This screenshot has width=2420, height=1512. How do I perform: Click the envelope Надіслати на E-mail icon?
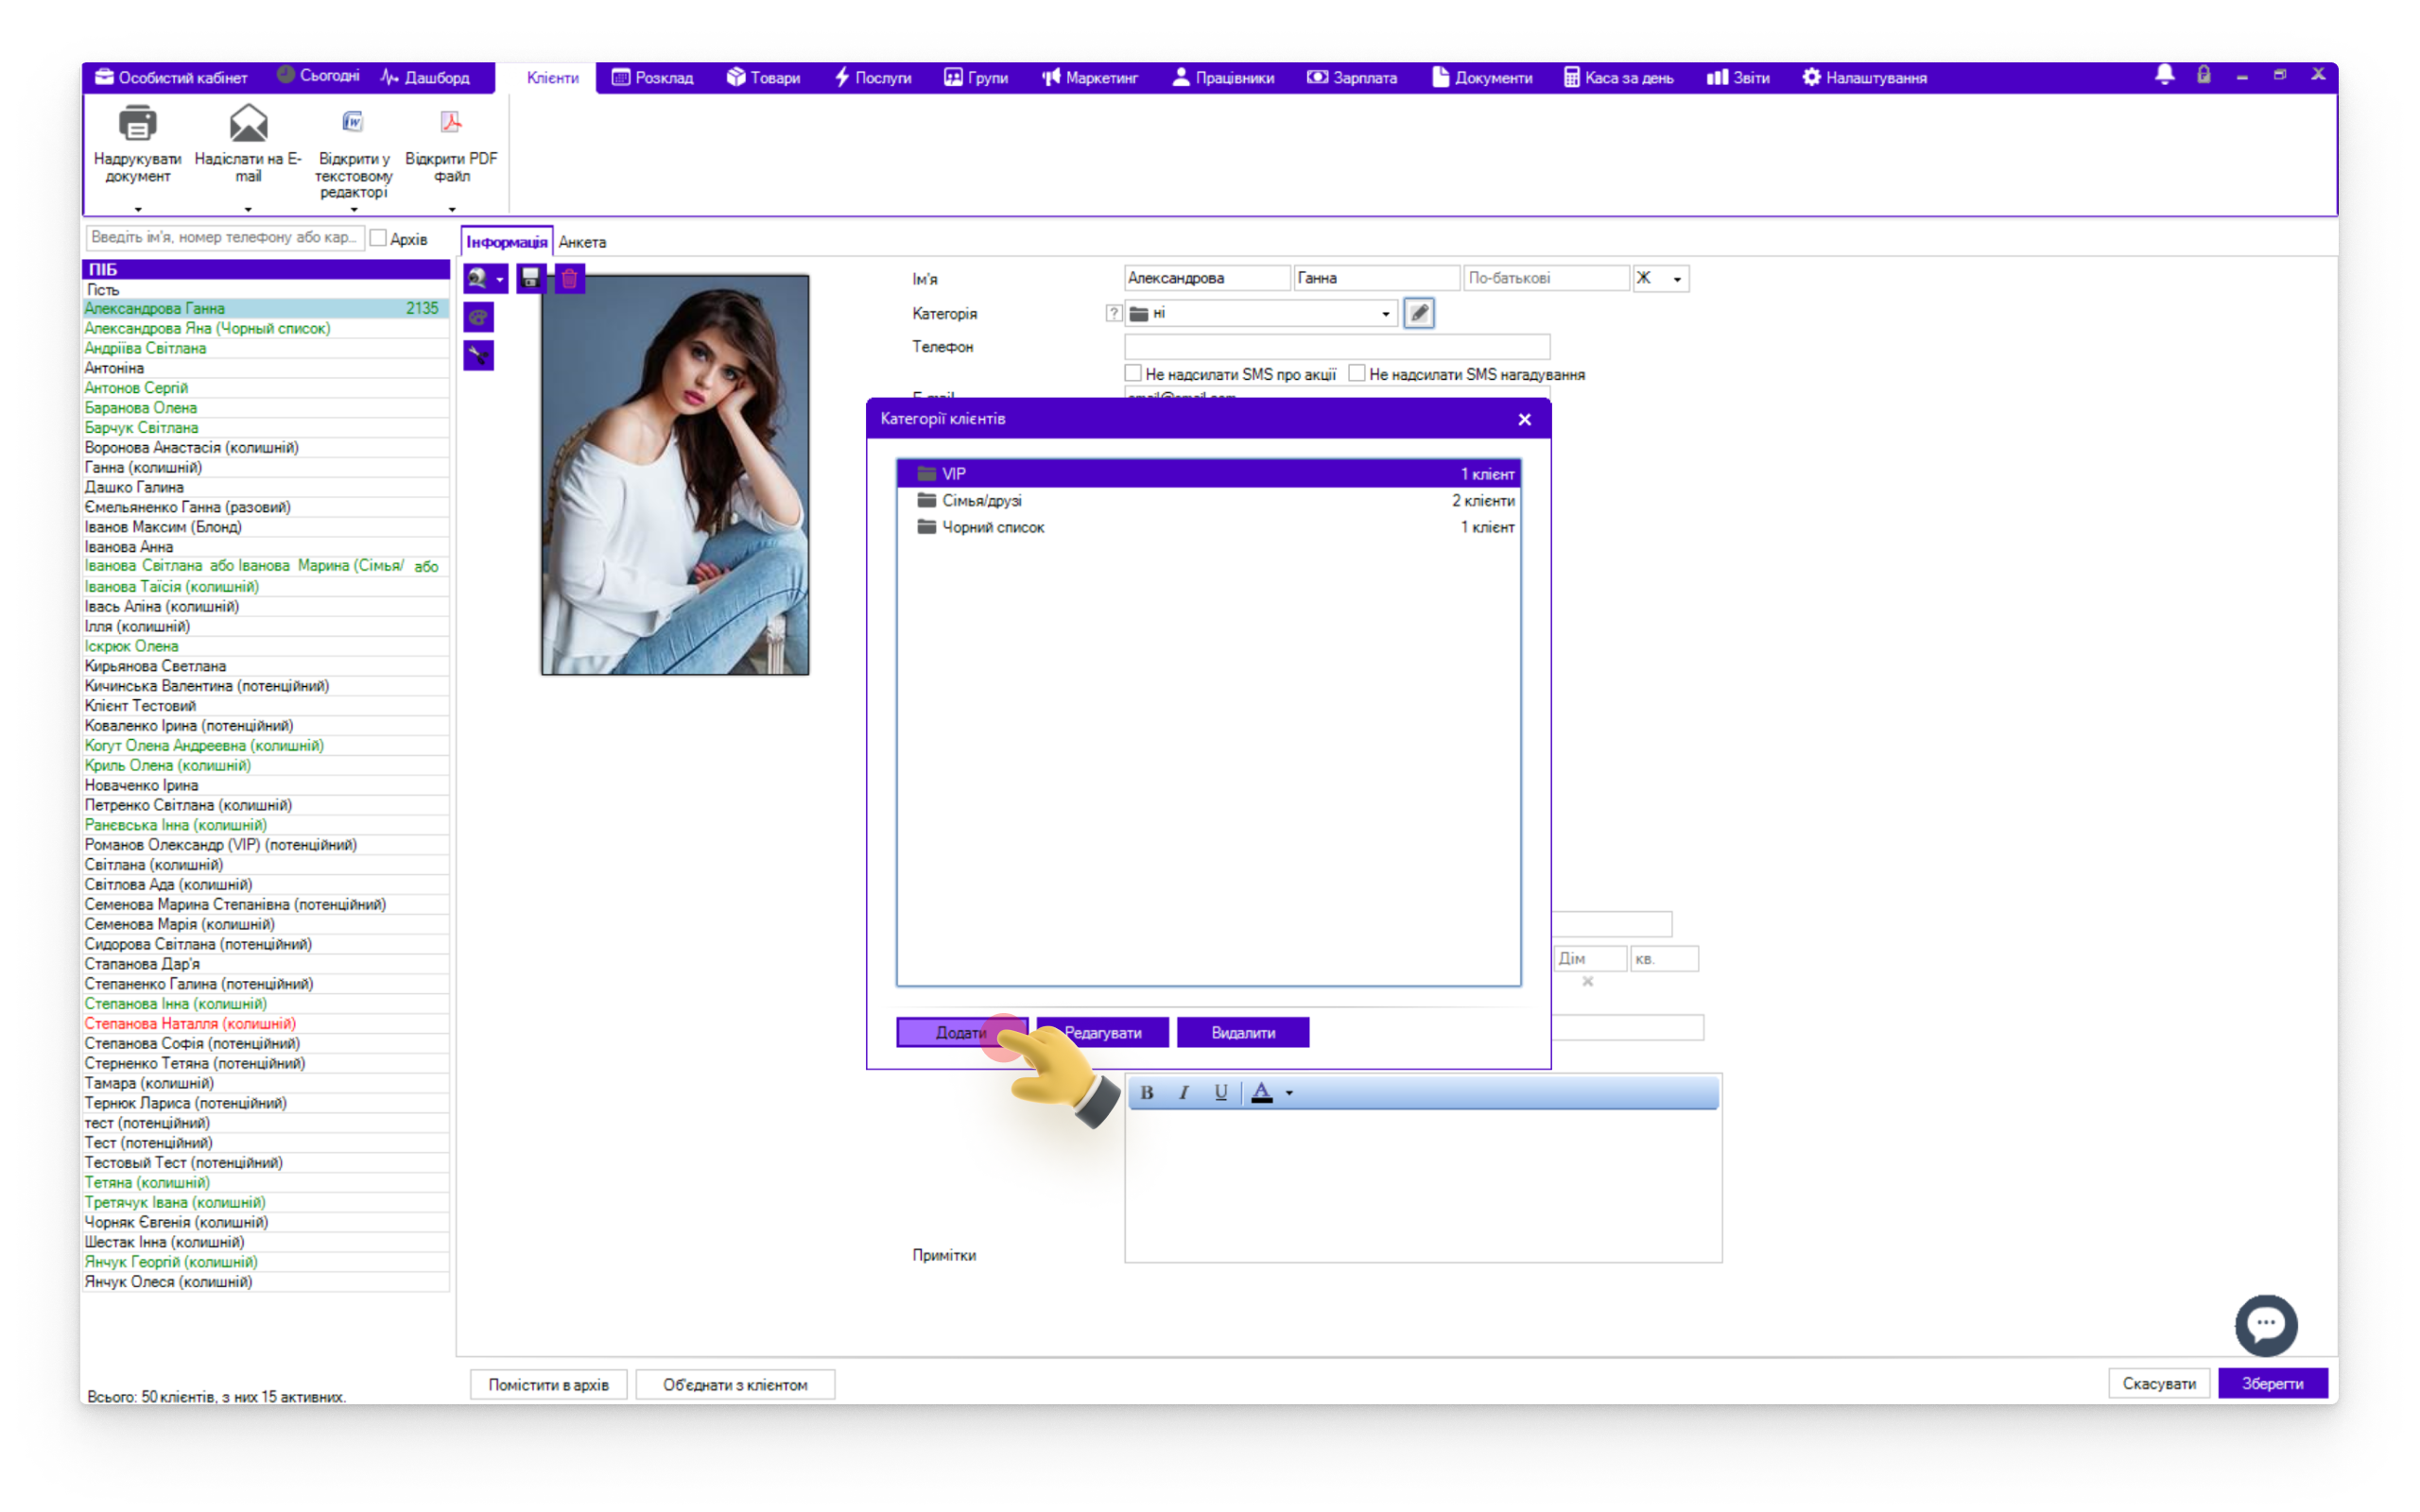[248, 124]
